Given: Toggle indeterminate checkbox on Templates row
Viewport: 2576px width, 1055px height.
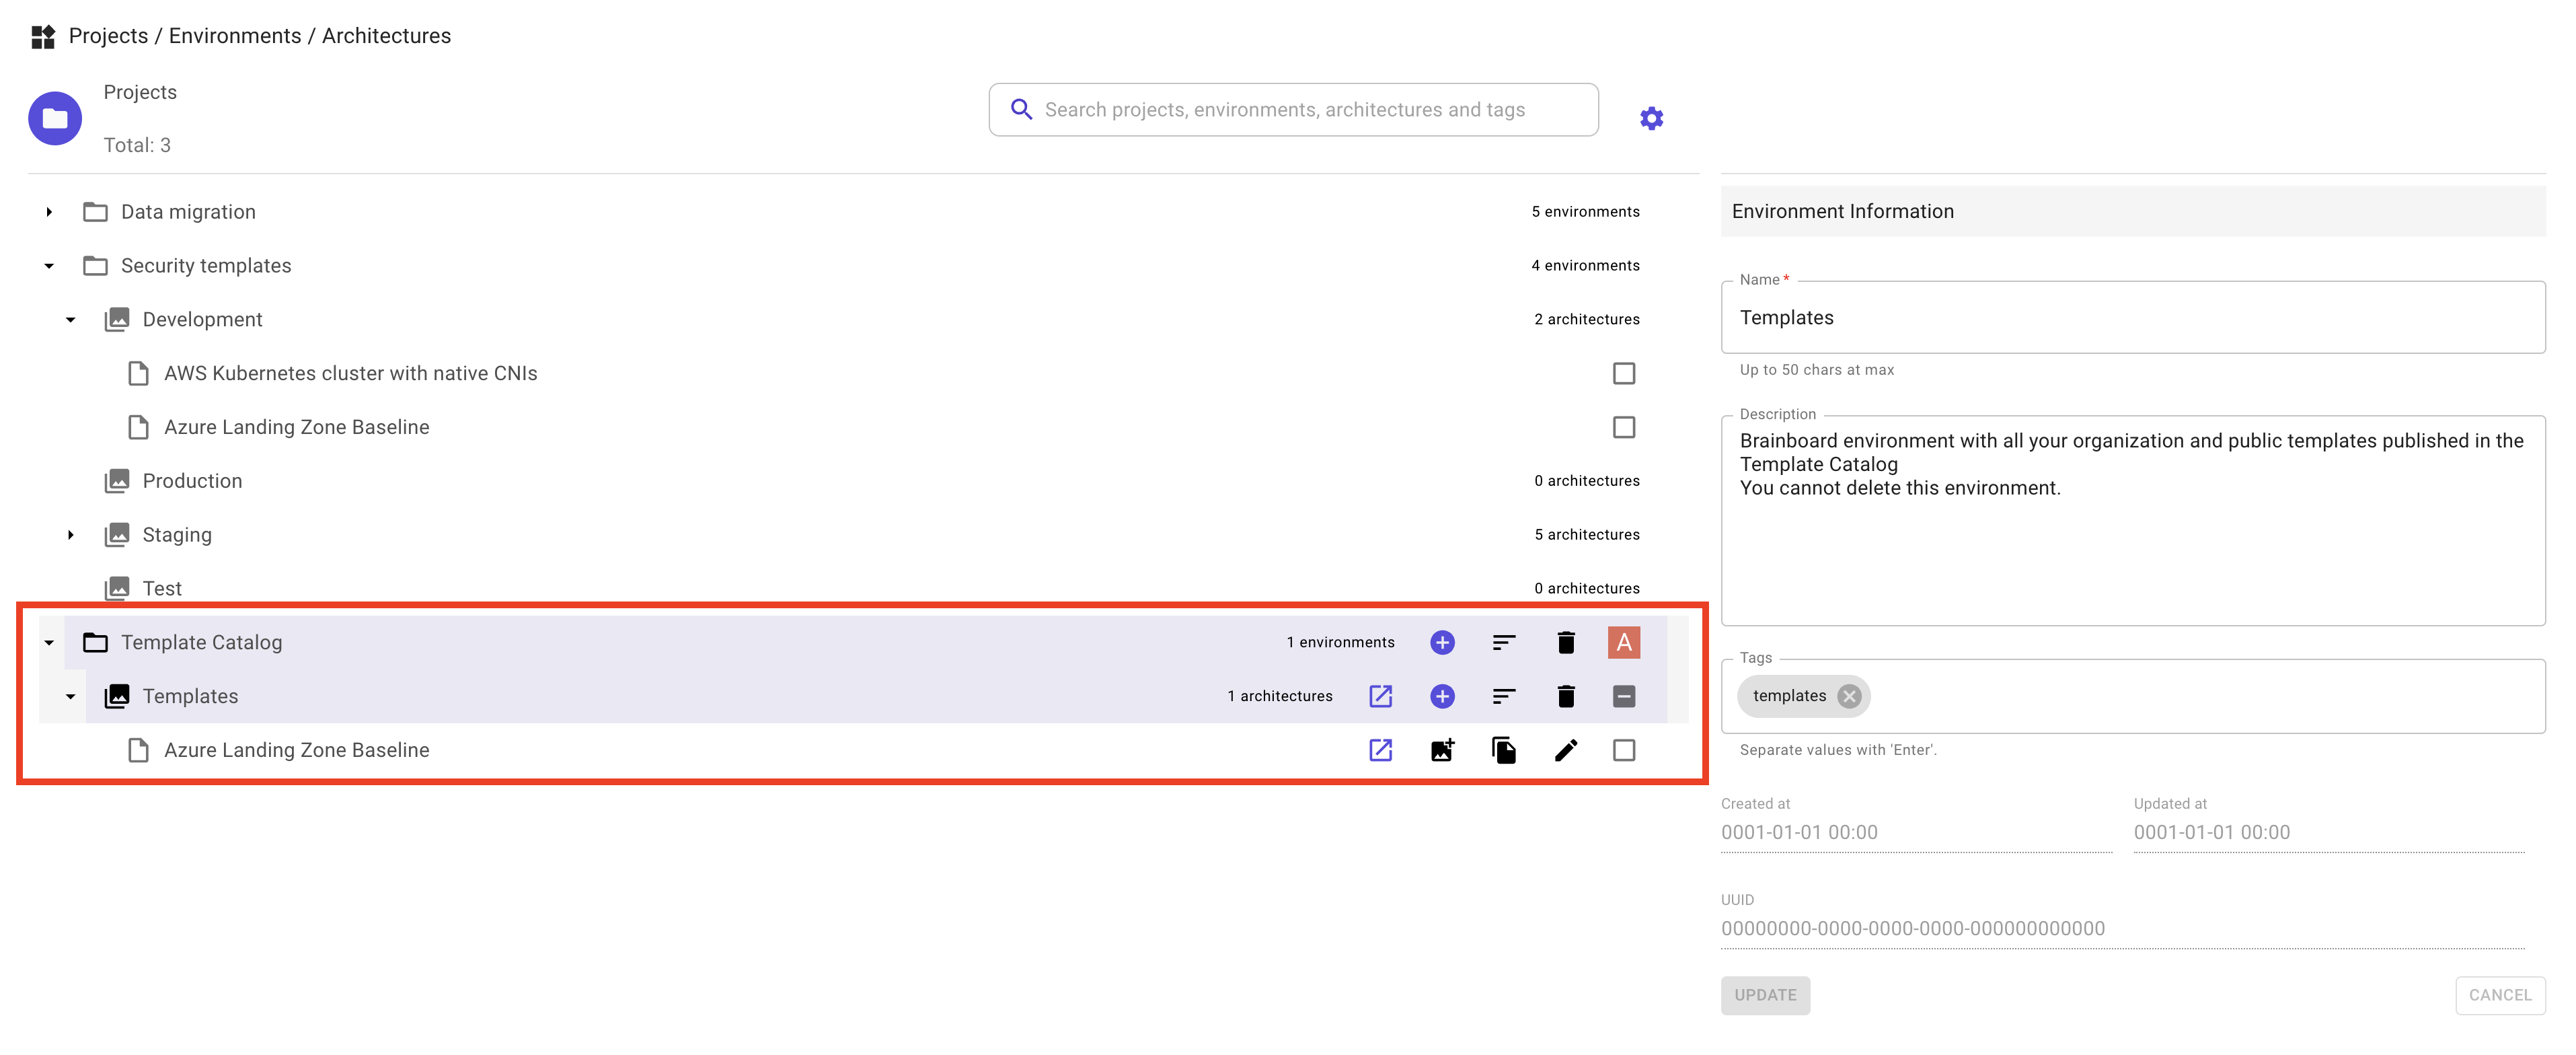Looking at the screenshot, I should [1623, 696].
